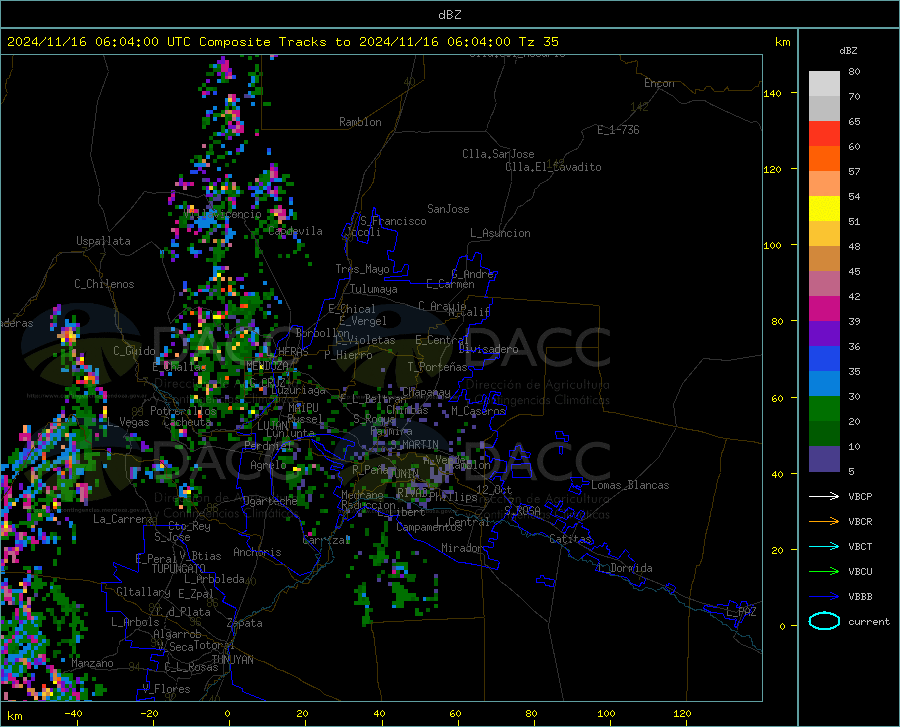Click the 'current' legend label
Image resolution: width=900 pixels, height=727 pixels.
tap(869, 621)
